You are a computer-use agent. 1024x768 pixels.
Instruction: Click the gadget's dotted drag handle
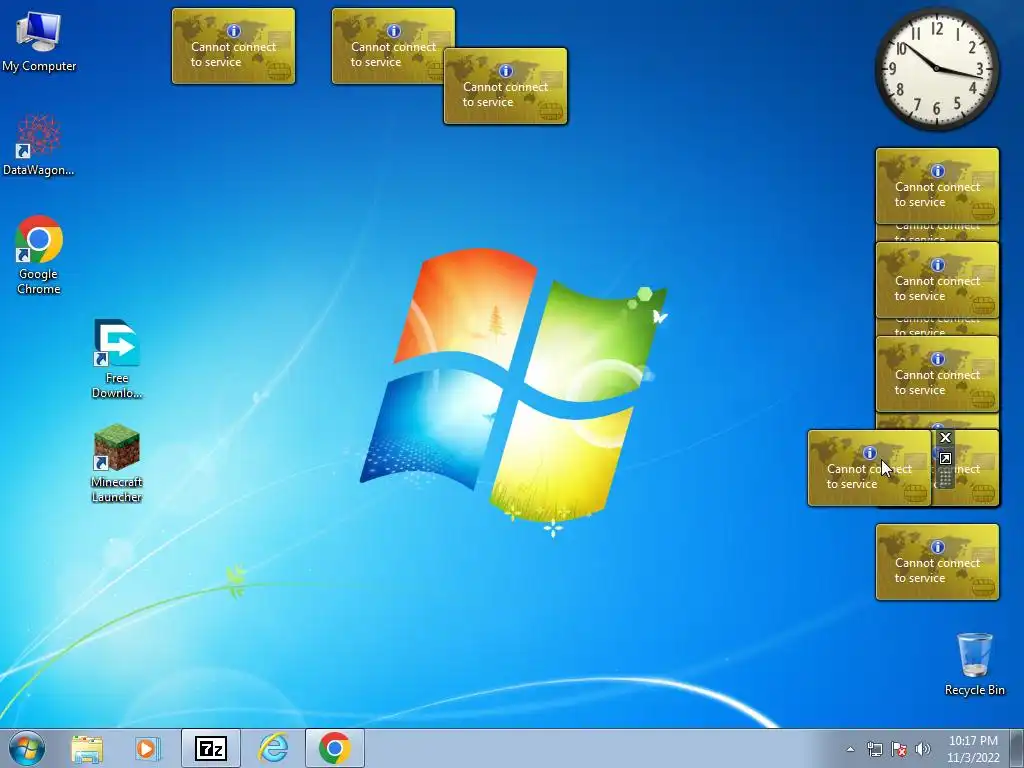pyautogui.click(x=945, y=479)
